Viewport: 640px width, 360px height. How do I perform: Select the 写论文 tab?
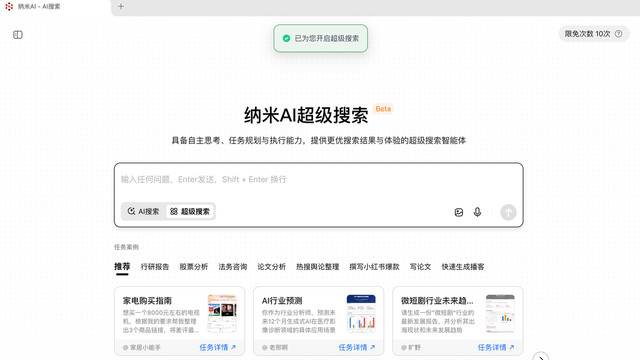coord(420,267)
